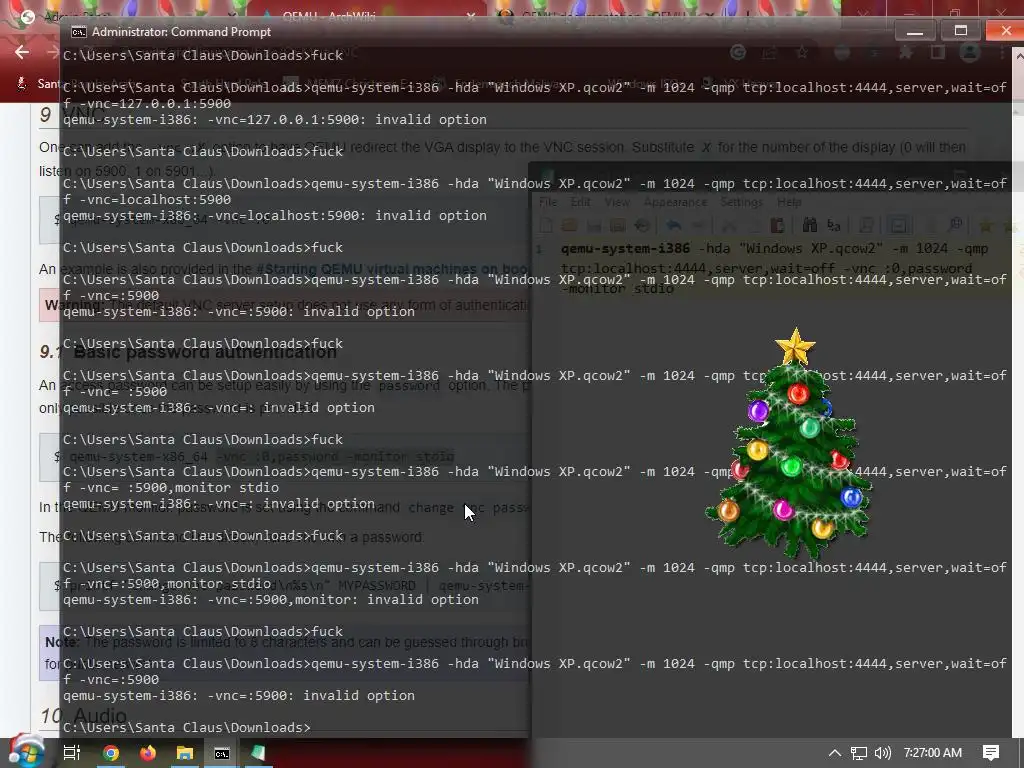Open File Explorer from the taskbar
This screenshot has height=768, width=1024.
pos(185,753)
